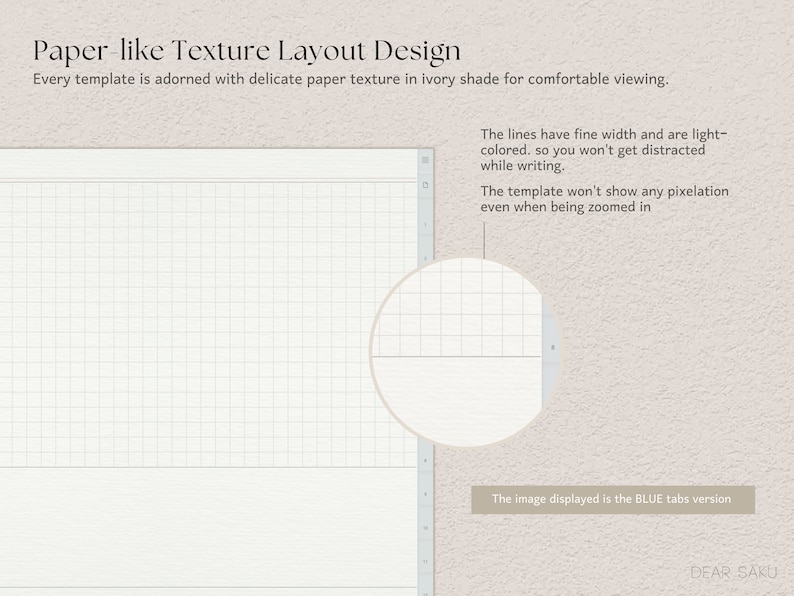Select month tab 10 on planner edge

coord(425,528)
